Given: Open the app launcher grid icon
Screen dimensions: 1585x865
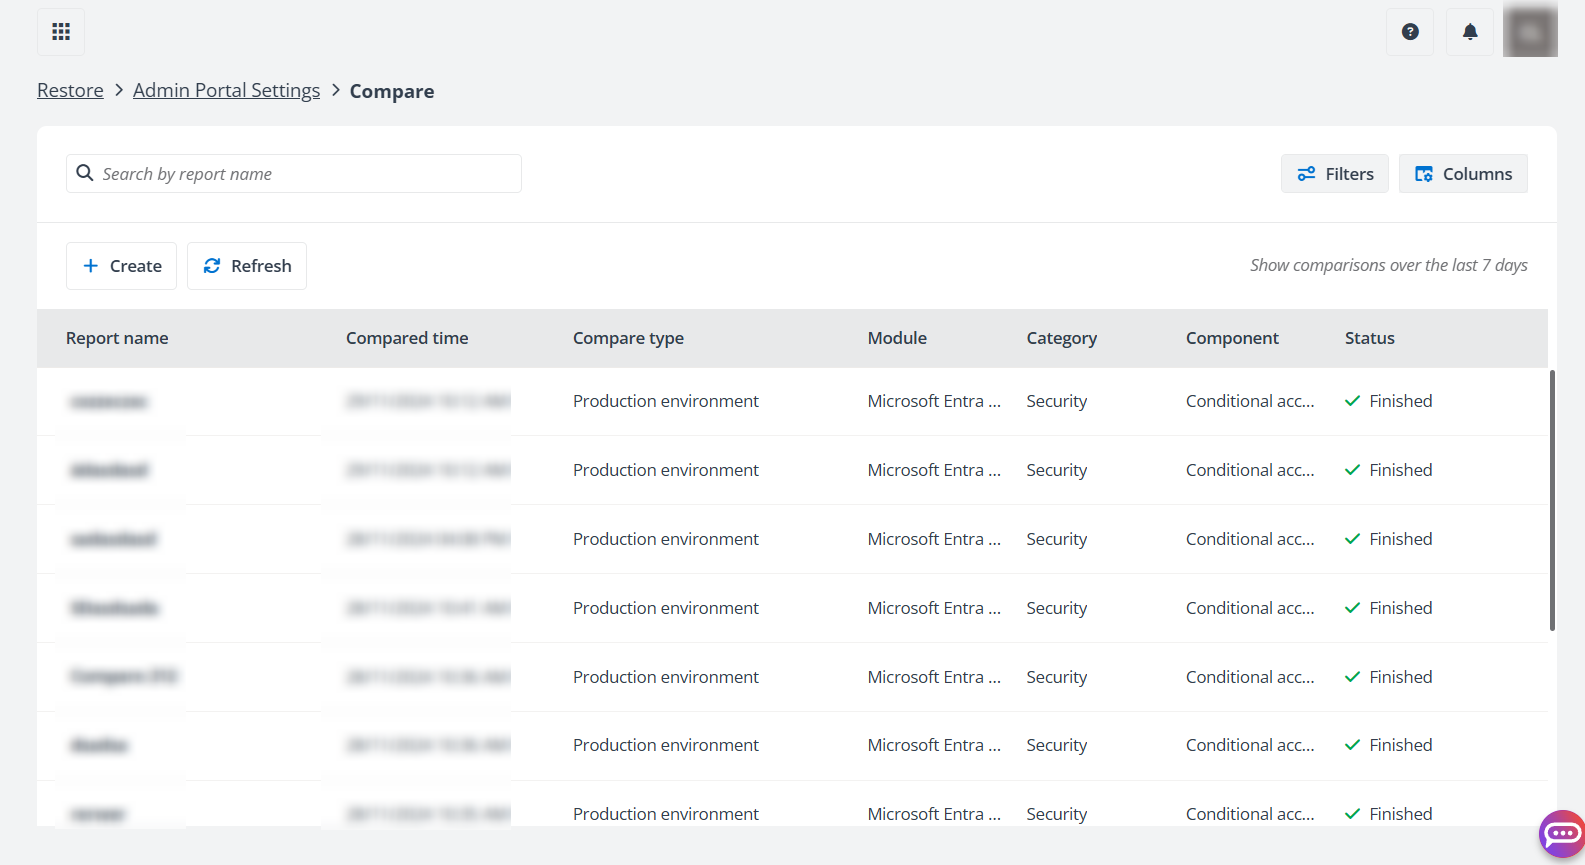Looking at the screenshot, I should click(x=61, y=32).
